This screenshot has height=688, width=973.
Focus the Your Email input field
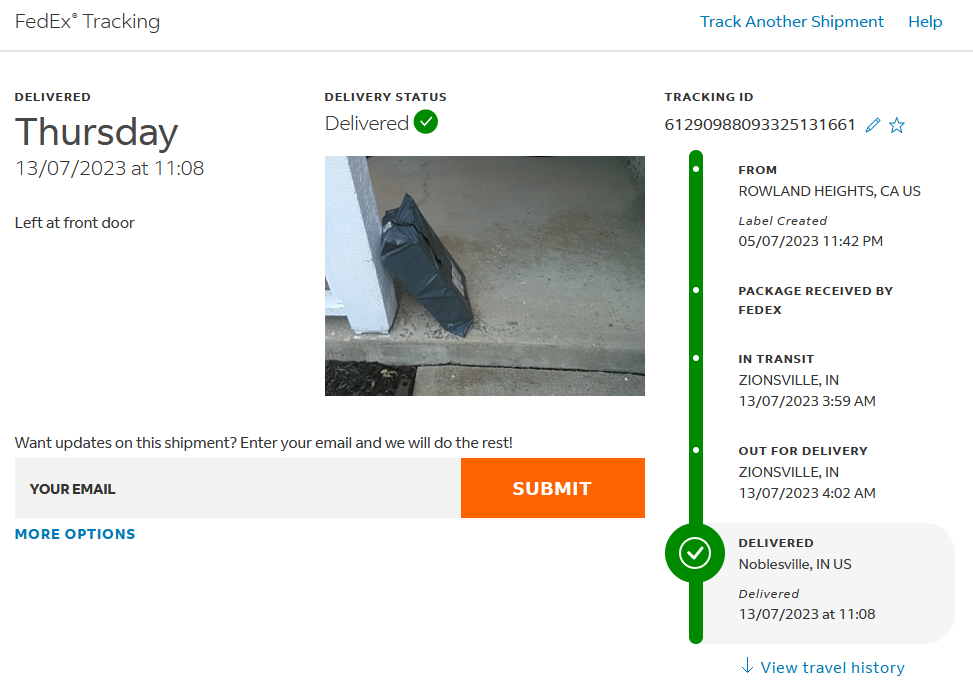pos(238,488)
